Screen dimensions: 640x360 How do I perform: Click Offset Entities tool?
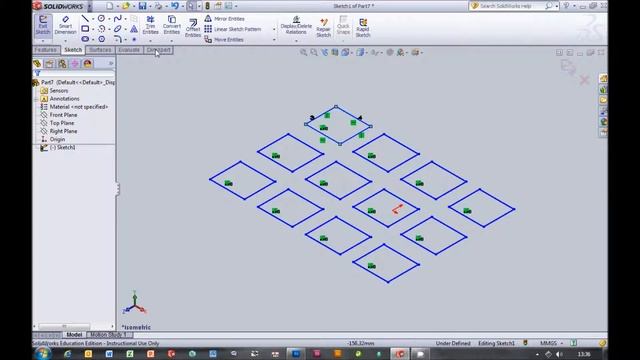tap(193, 28)
